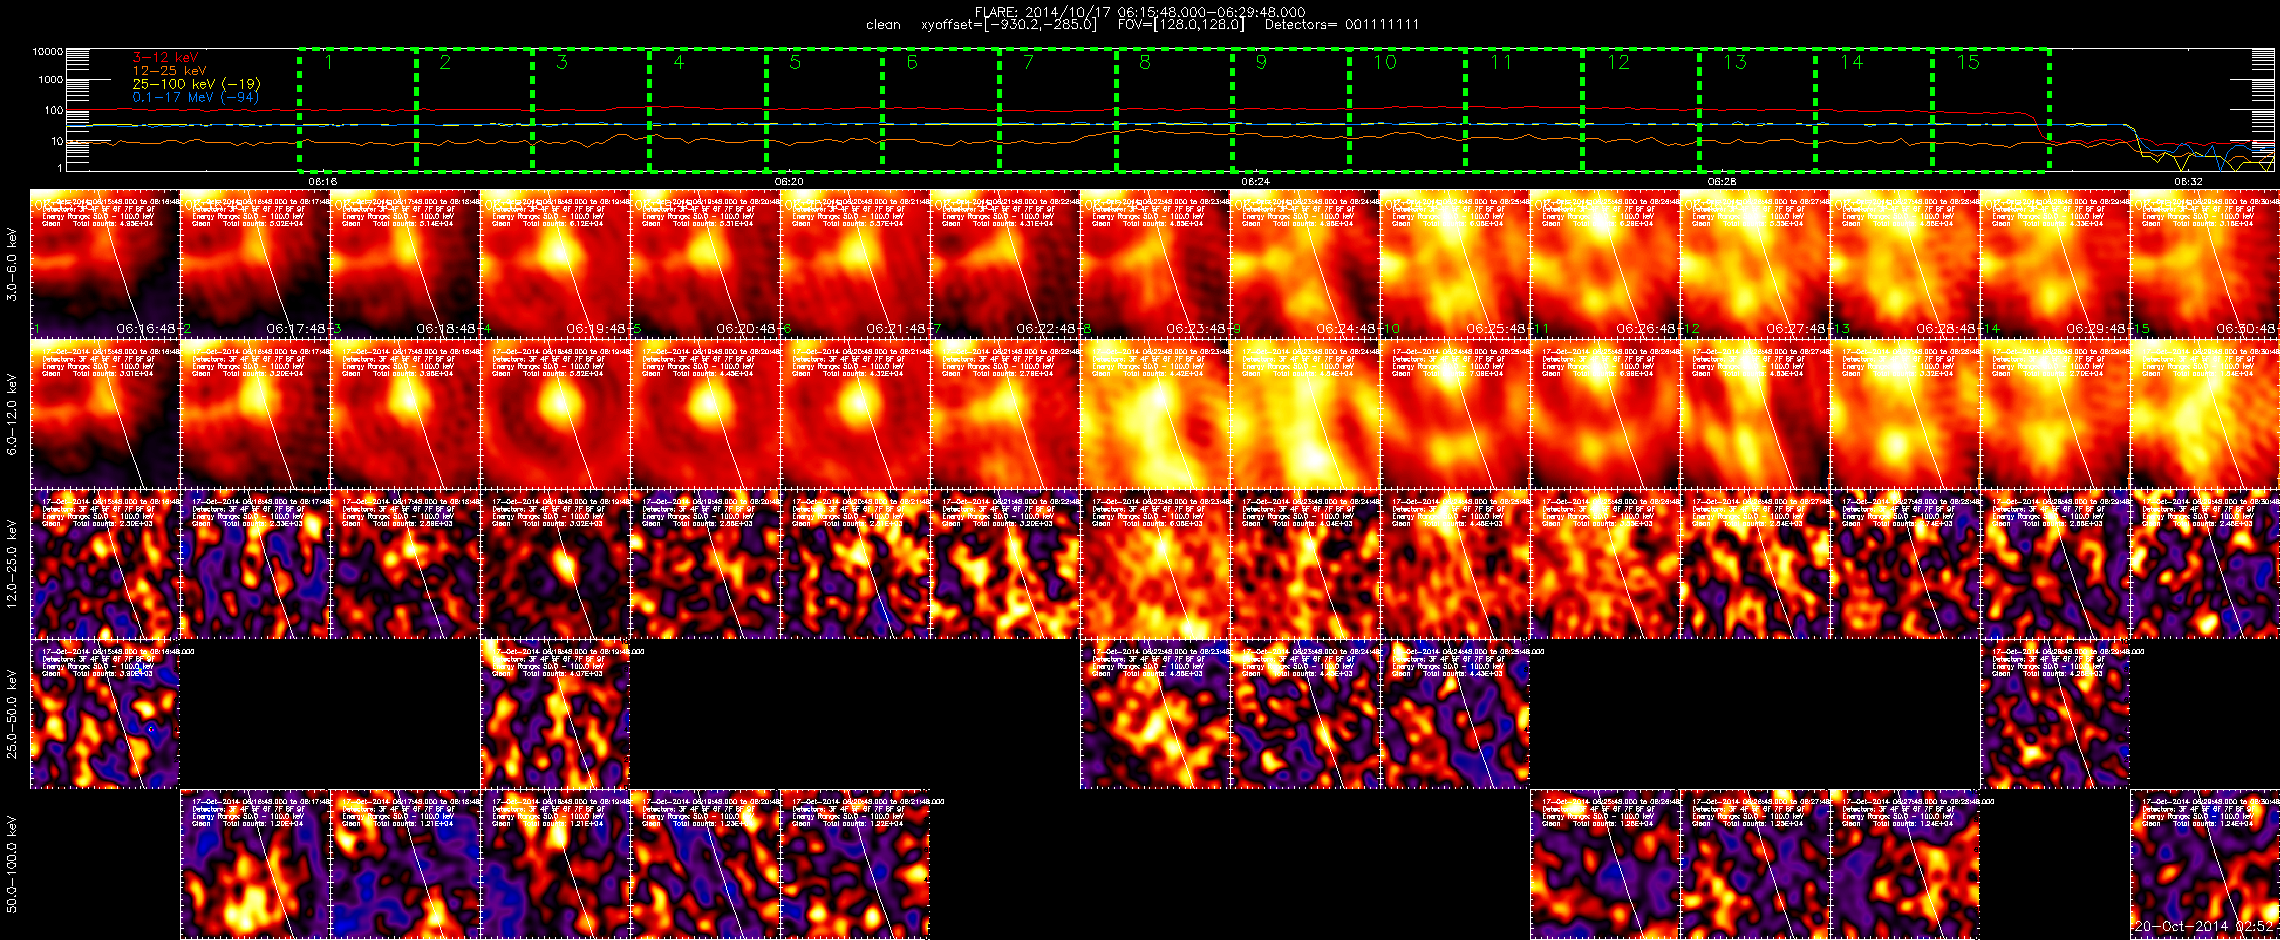Screen dimensions: 2280x940
Task: Click the red '3-12 keV' legend entry
Action: (165, 58)
